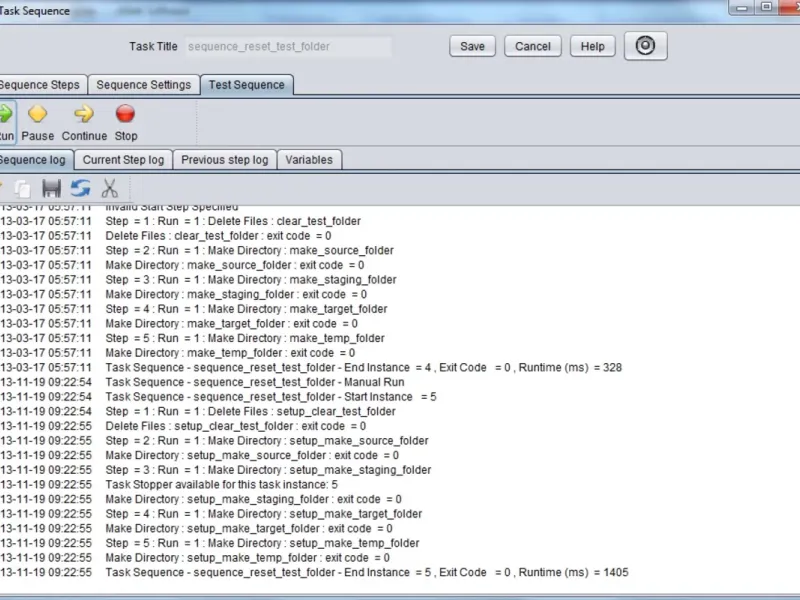The height and width of the screenshot is (600, 800).
Task: Open Help for the task sequence
Action: [592, 46]
